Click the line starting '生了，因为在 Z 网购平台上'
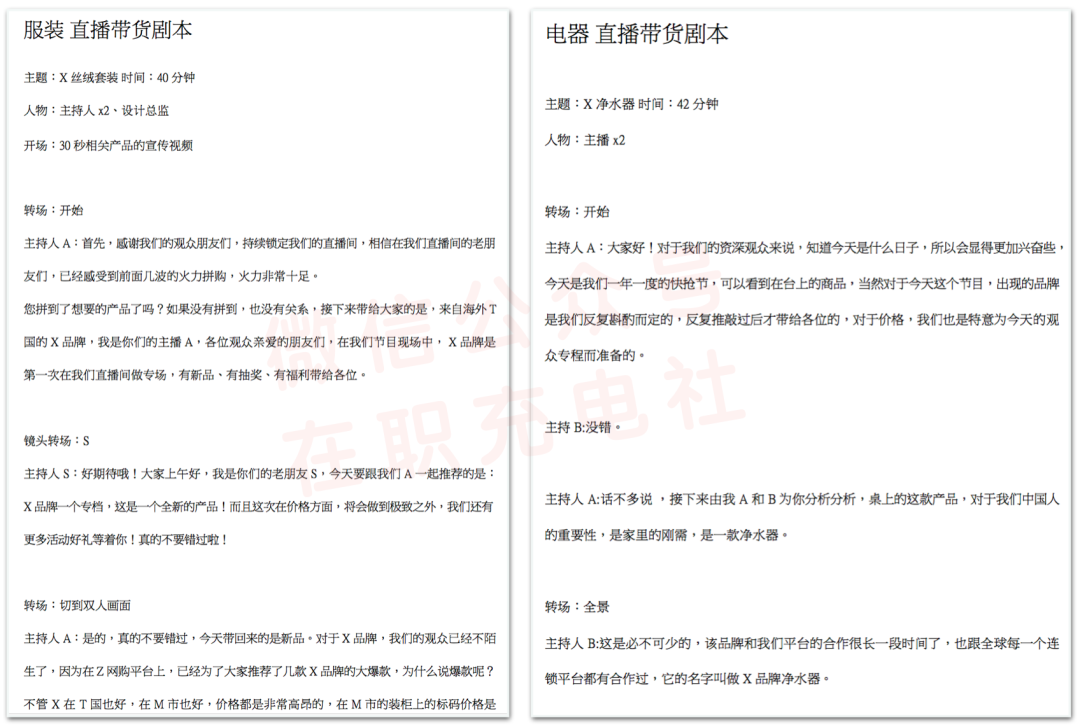 point(259,671)
